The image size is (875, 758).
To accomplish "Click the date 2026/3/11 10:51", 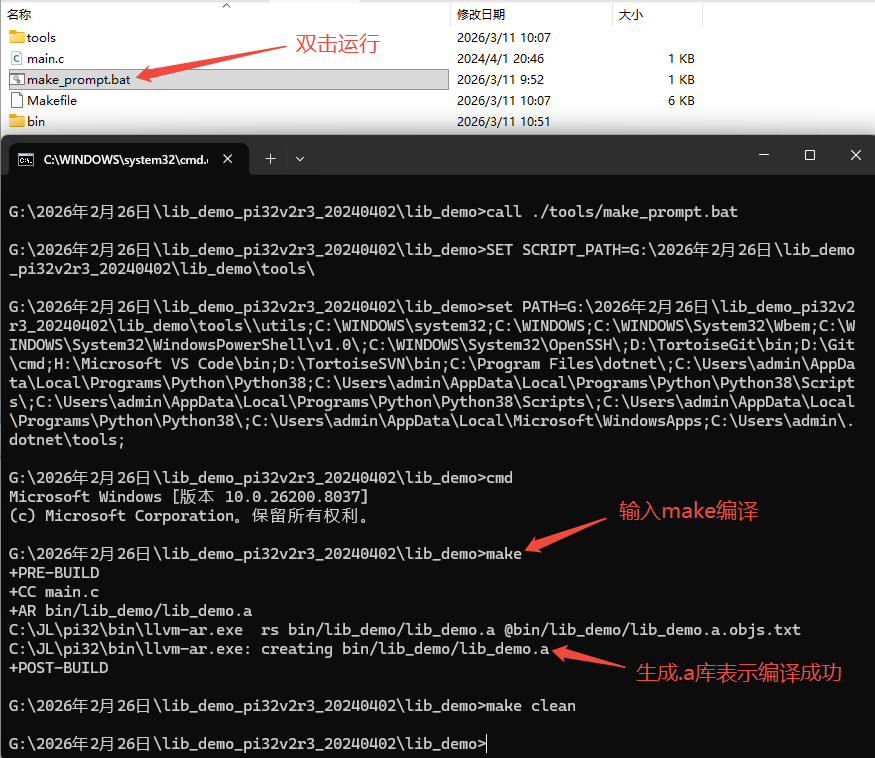I will coord(503,121).
